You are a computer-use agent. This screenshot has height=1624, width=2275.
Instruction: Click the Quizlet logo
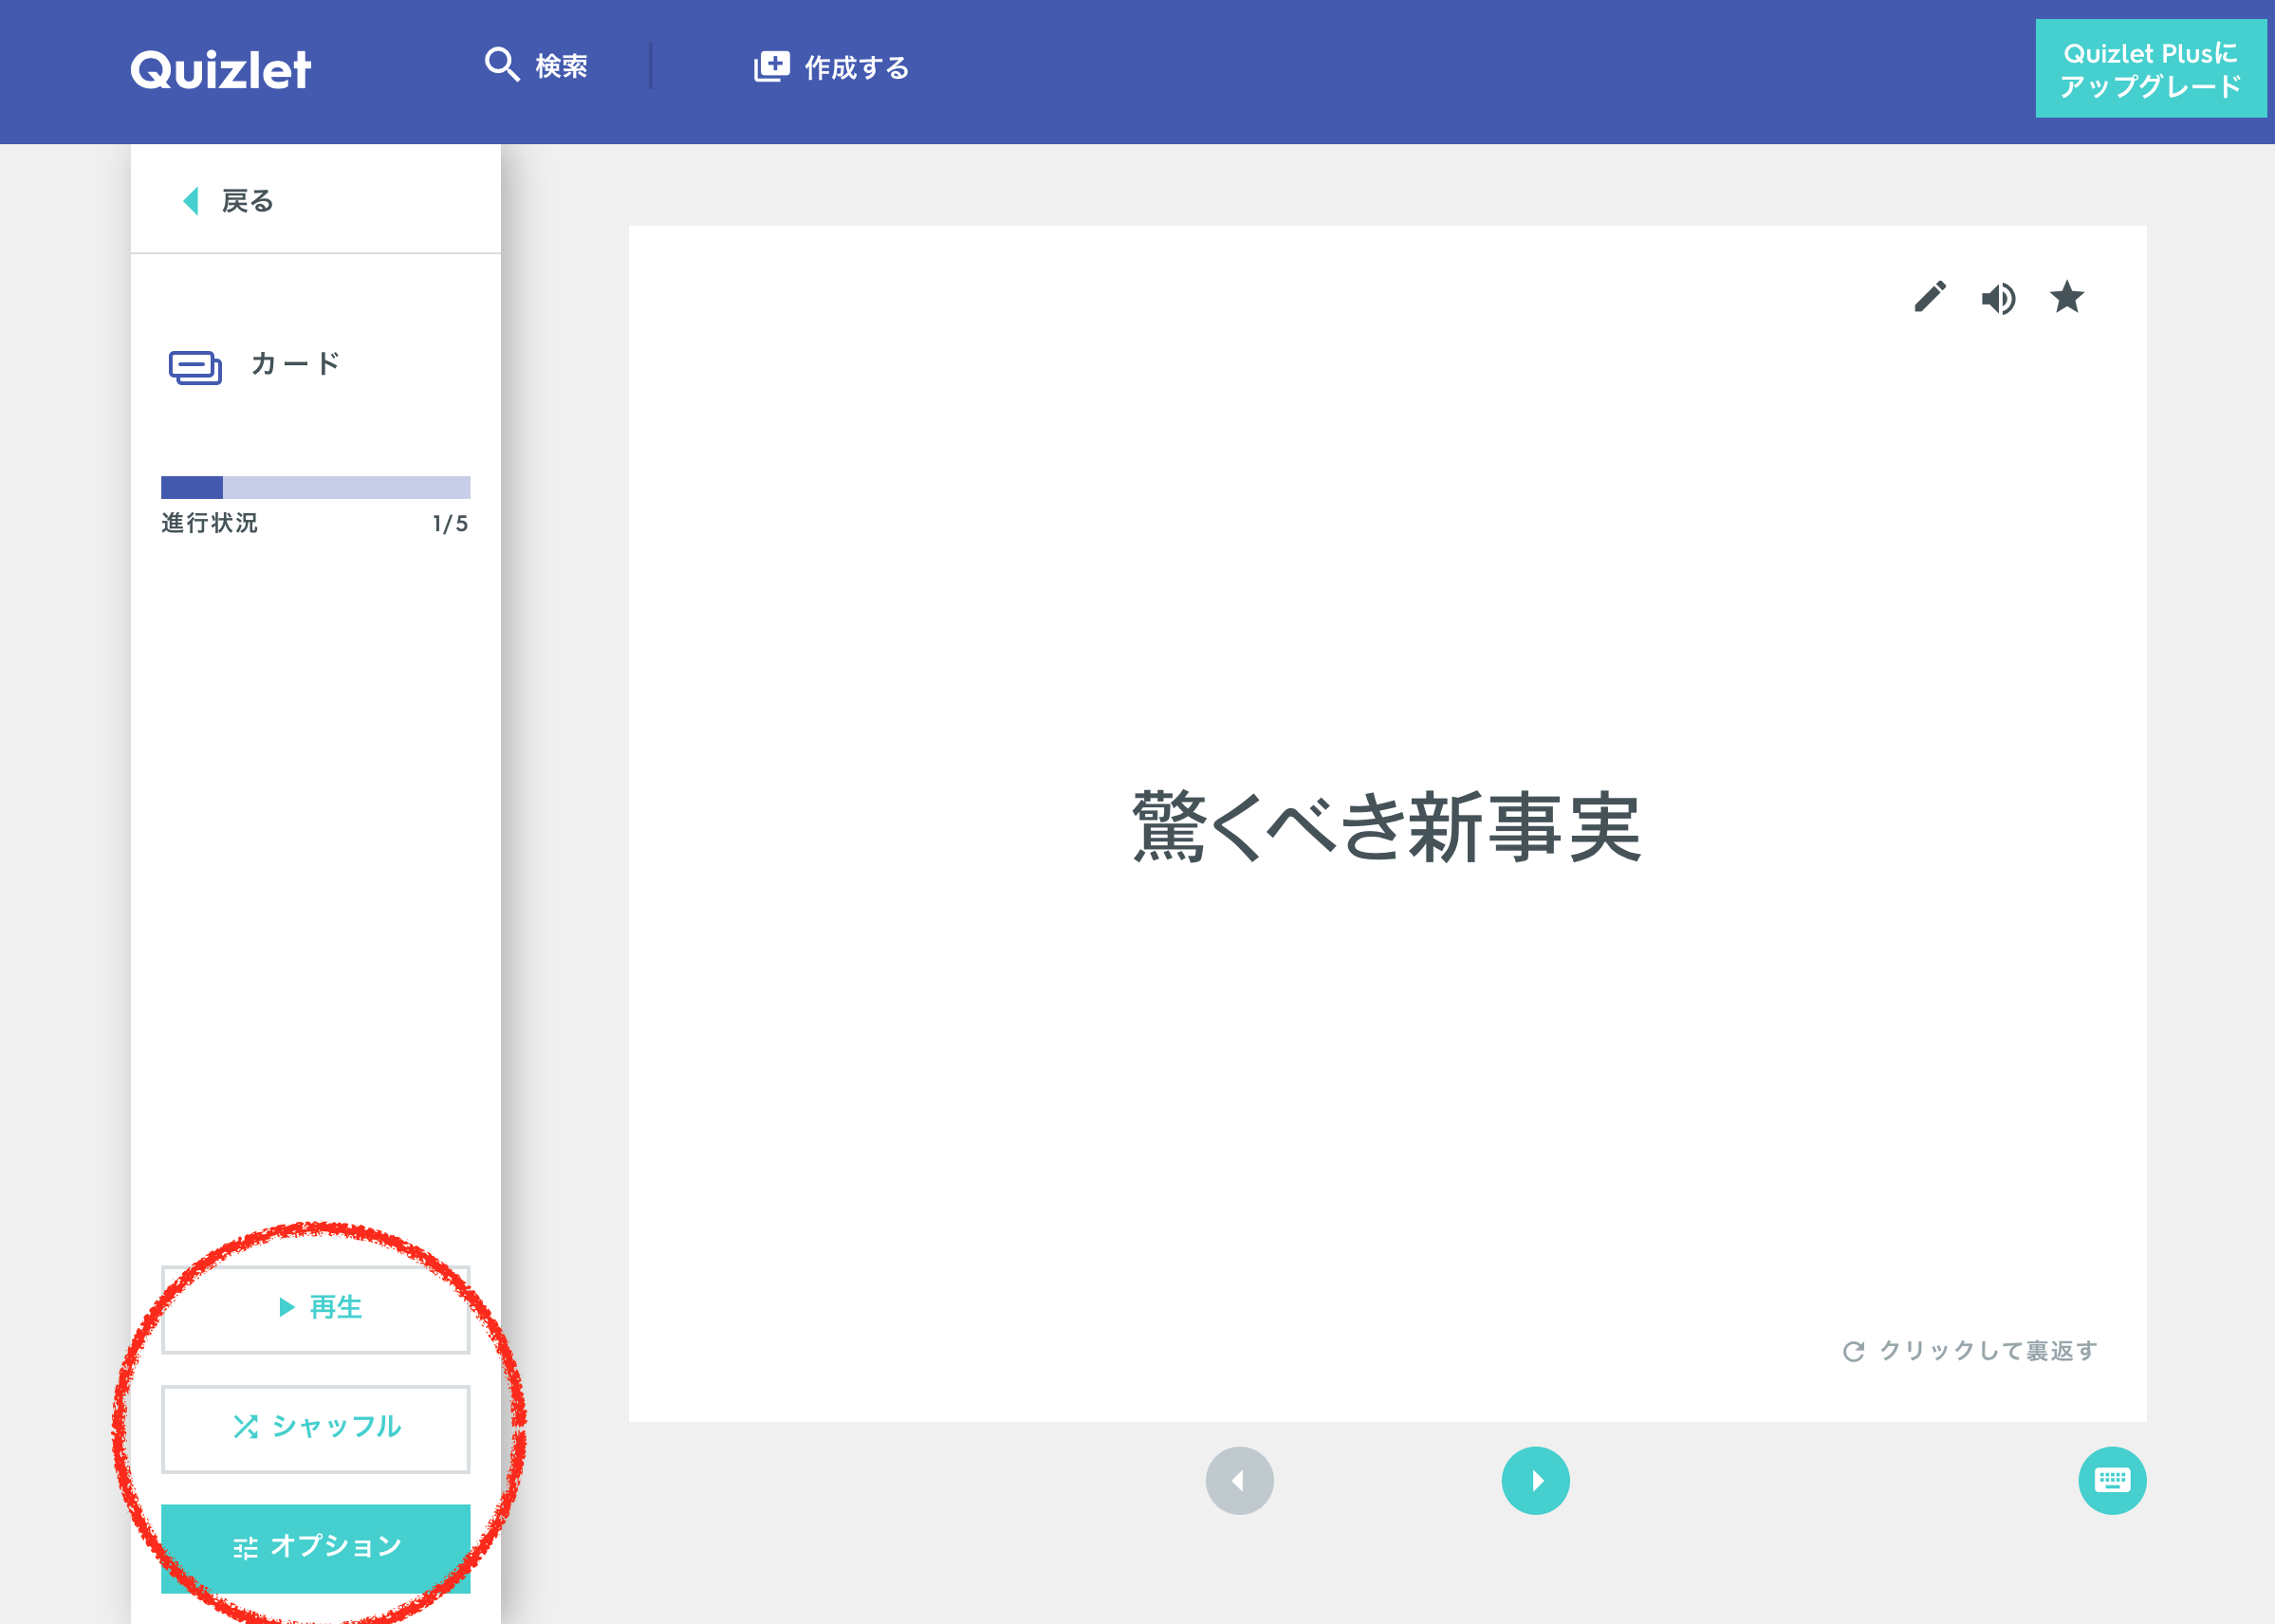click(x=220, y=70)
